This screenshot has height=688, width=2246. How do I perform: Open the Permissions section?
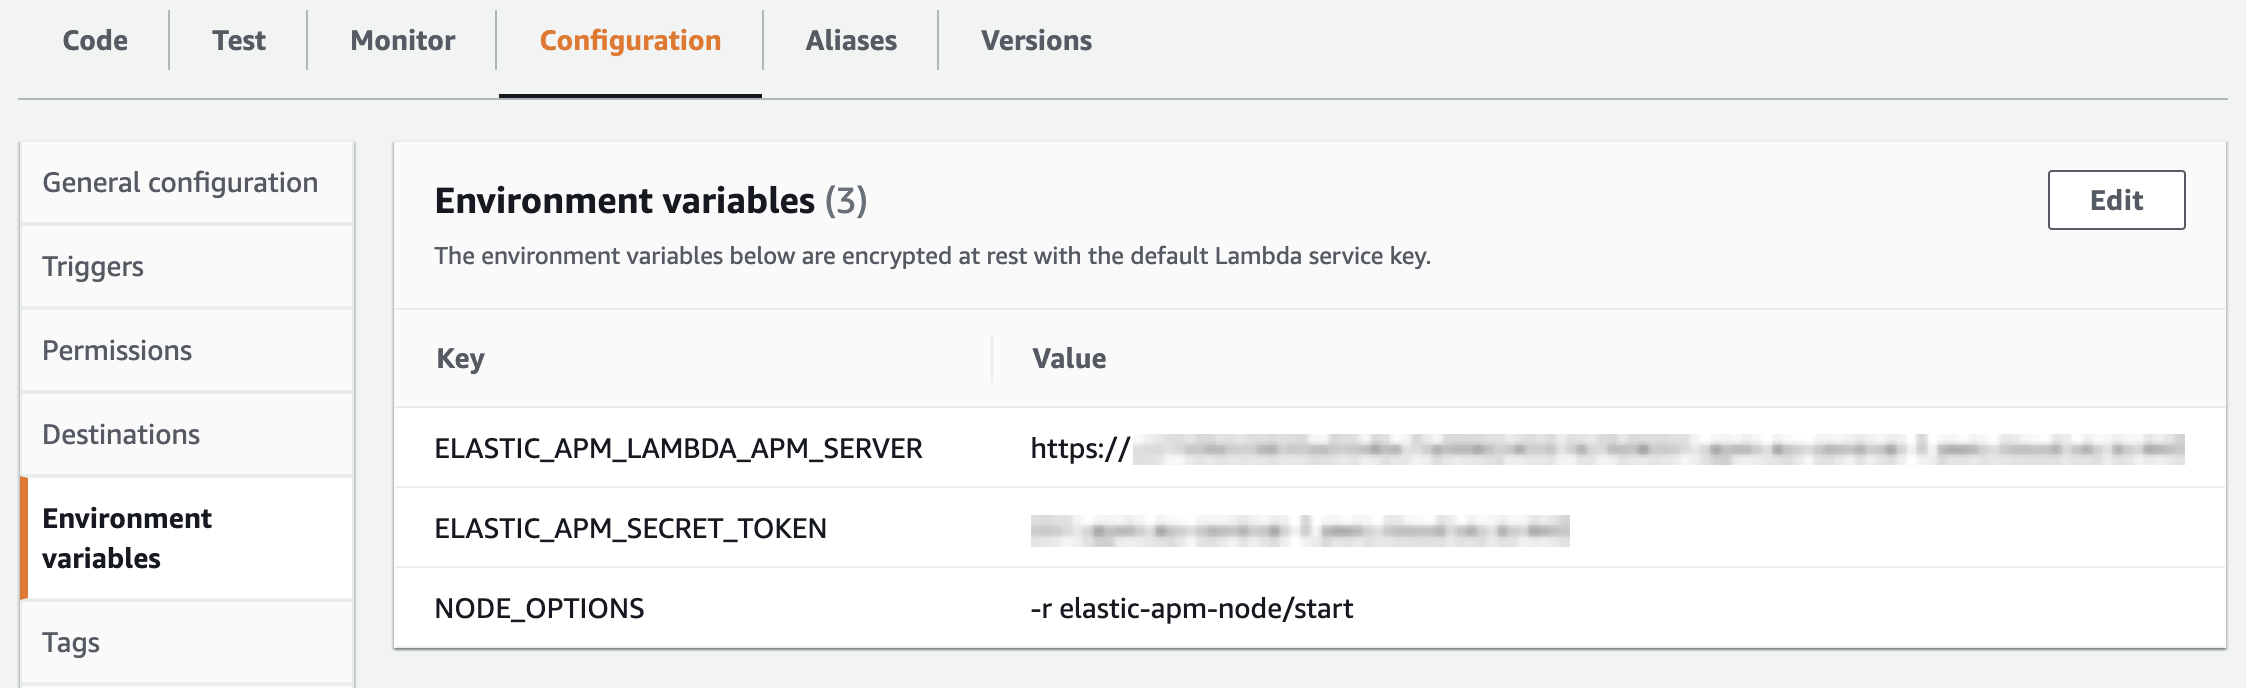[x=117, y=350]
